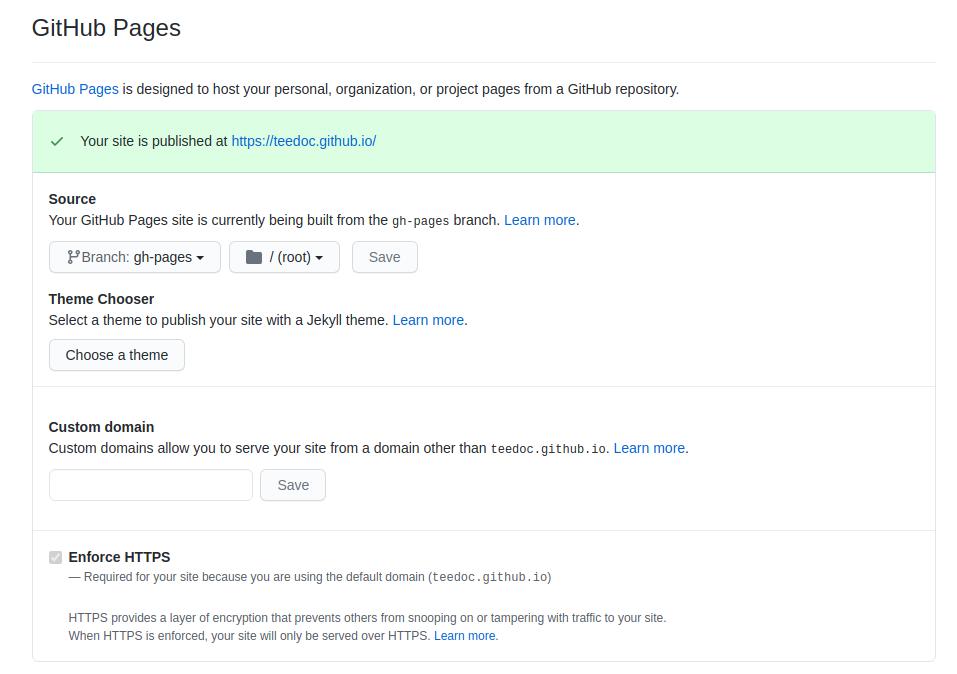Click the folder icon beside / (root)
The image size is (957, 674).
click(x=254, y=257)
